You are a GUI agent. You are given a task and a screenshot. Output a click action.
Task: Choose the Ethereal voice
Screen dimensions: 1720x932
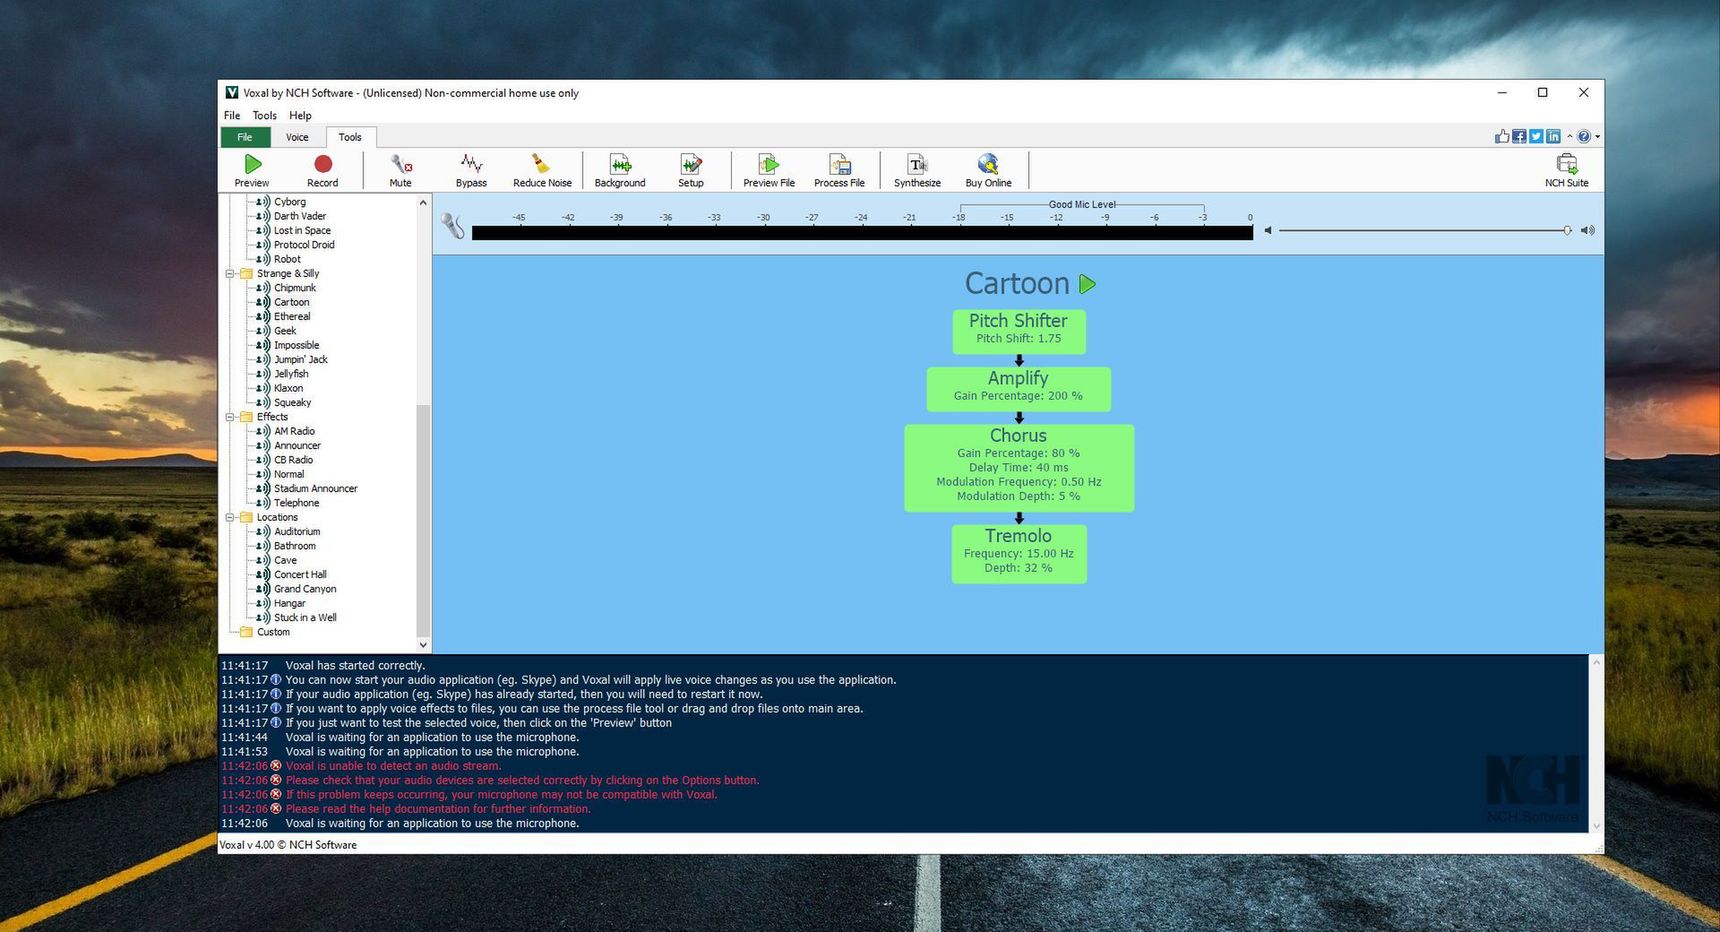tap(292, 316)
